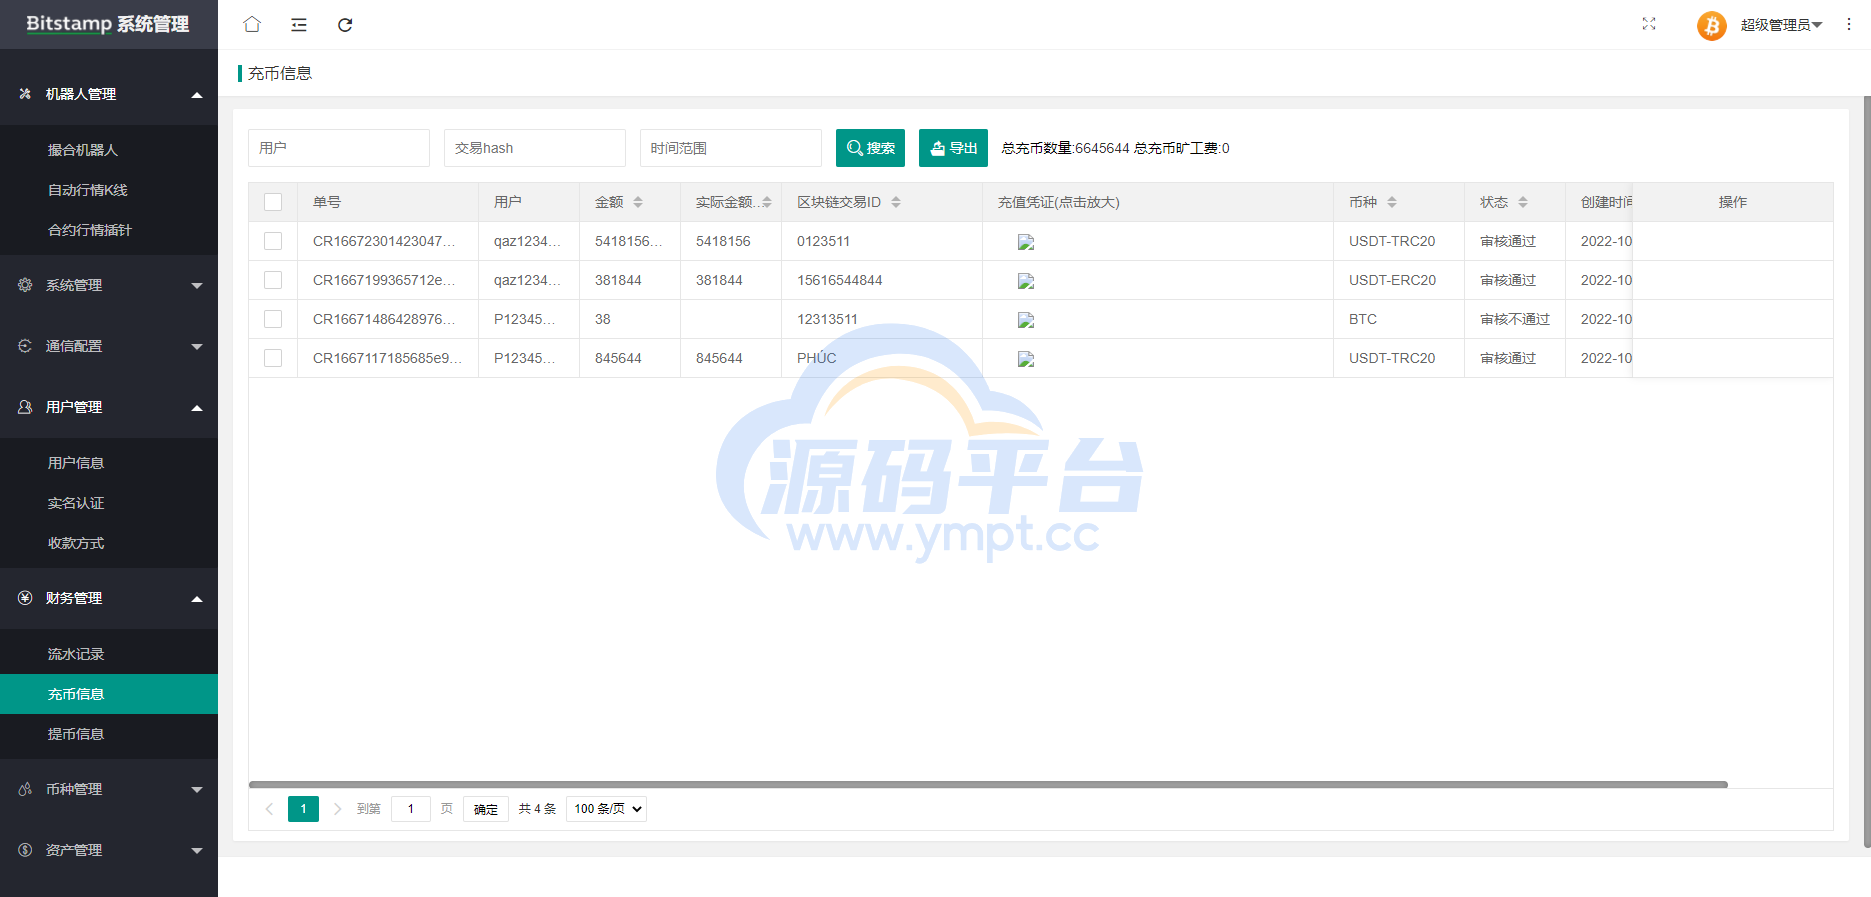Open the 超级管理员 account dropdown
The height and width of the screenshot is (897, 1871).
pyautogui.click(x=1781, y=25)
